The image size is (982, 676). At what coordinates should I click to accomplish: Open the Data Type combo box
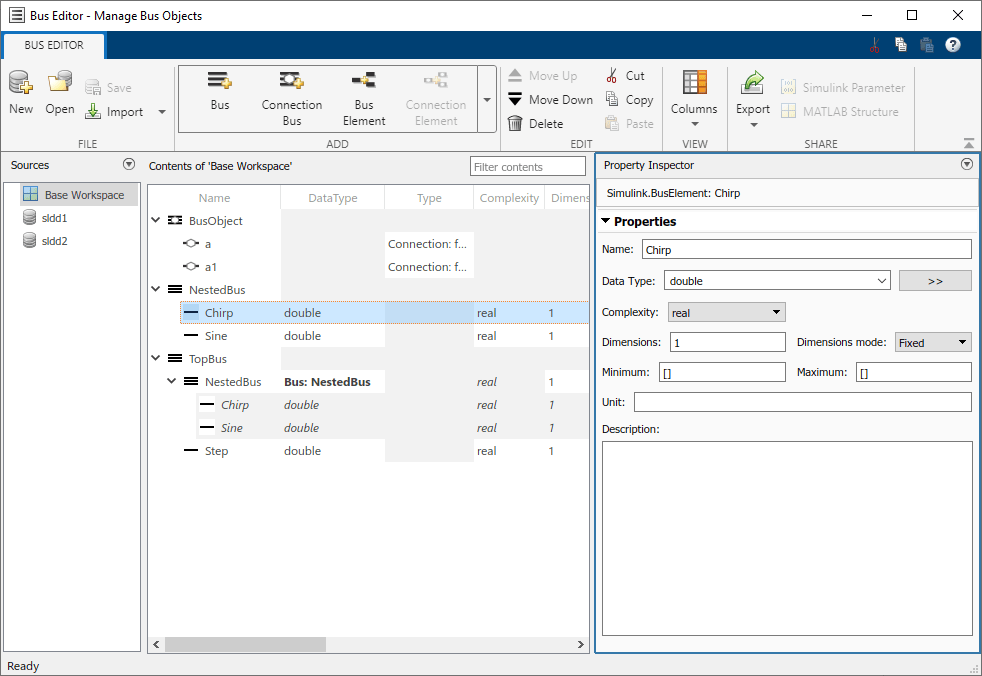[x=777, y=281]
